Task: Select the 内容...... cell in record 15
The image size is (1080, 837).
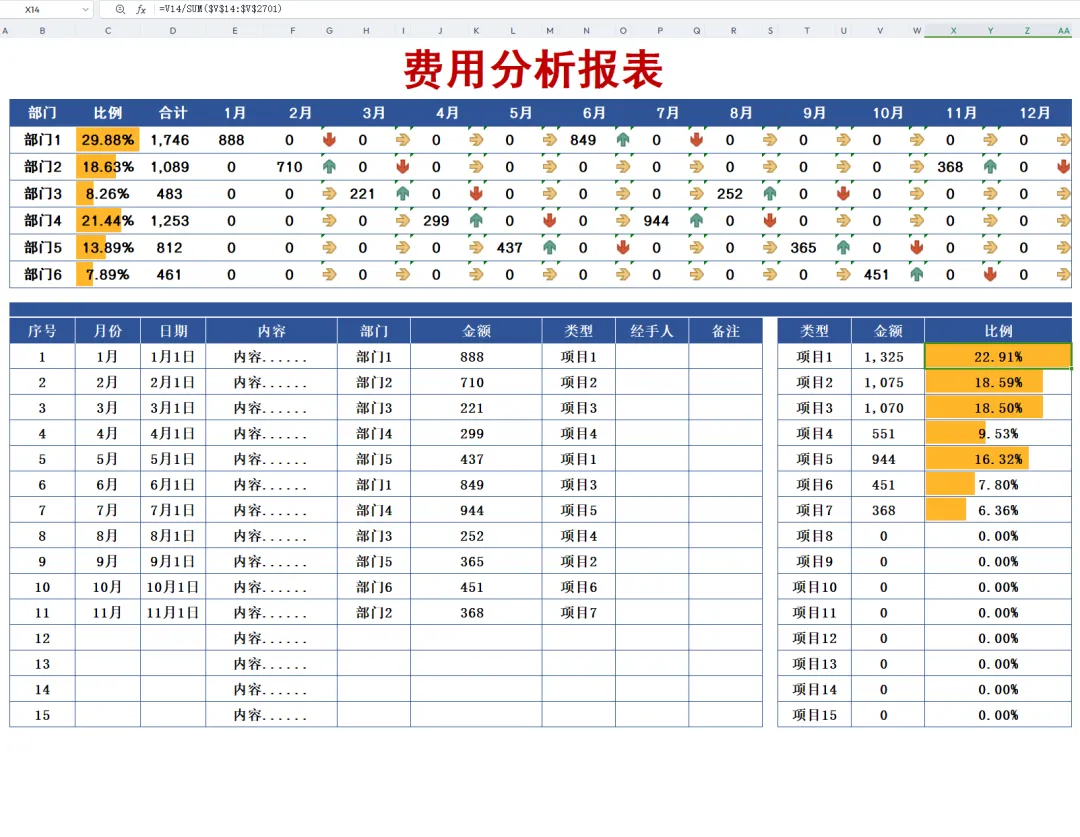Action: tap(271, 715)
